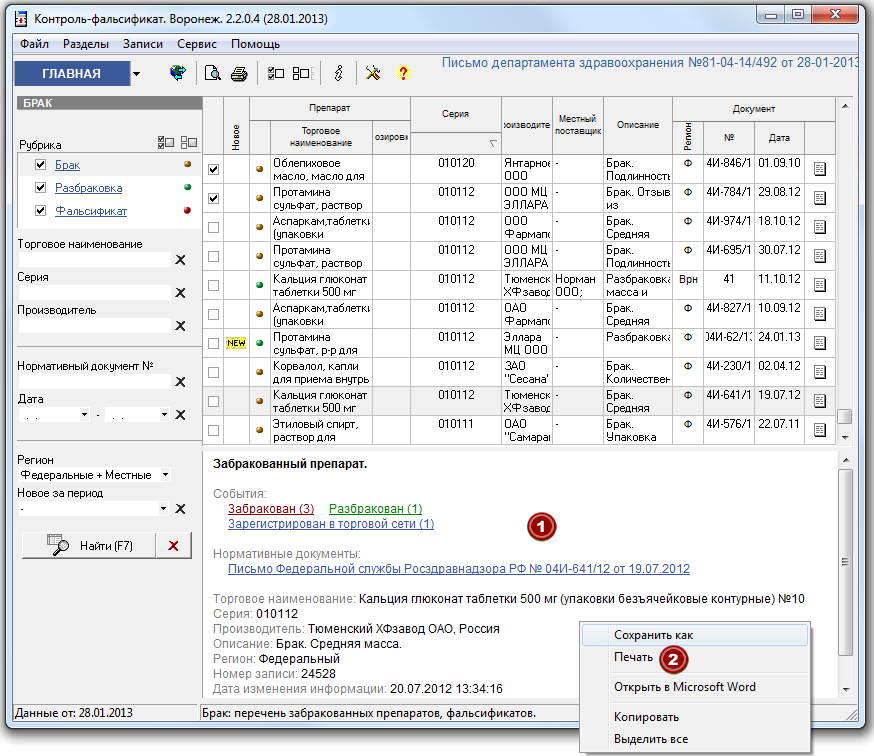Screen dimensions: 874x756
Task: Click the Найти (F7) search button
Action: [89, 546]
